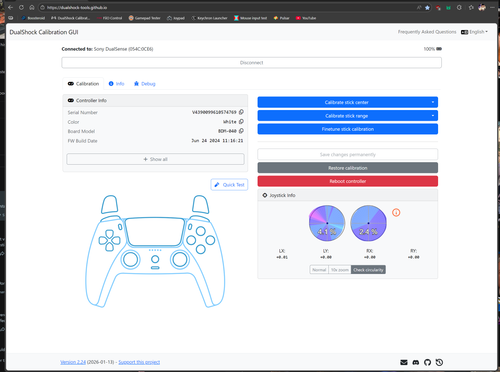This screenshot has width=500, height=372.
Task: Click the left joystick on controller diagram
Action: (130, 259)
